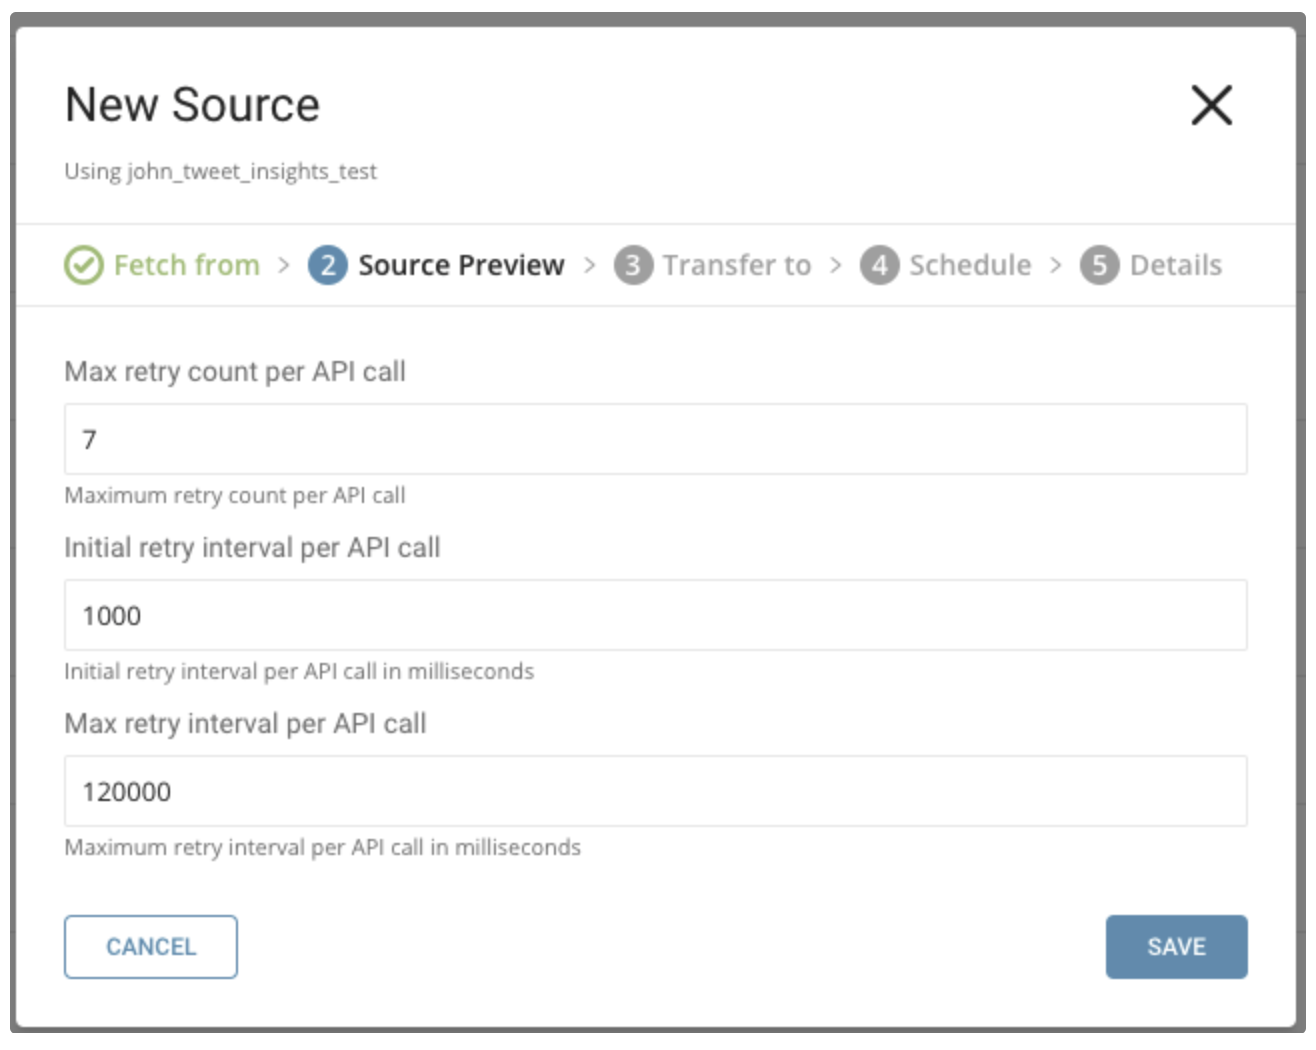Image resolution: width=1316 pixels, height=1050 pixels.
Task: Focus the Max retry count input field
Action: click(x=655, y=439)
